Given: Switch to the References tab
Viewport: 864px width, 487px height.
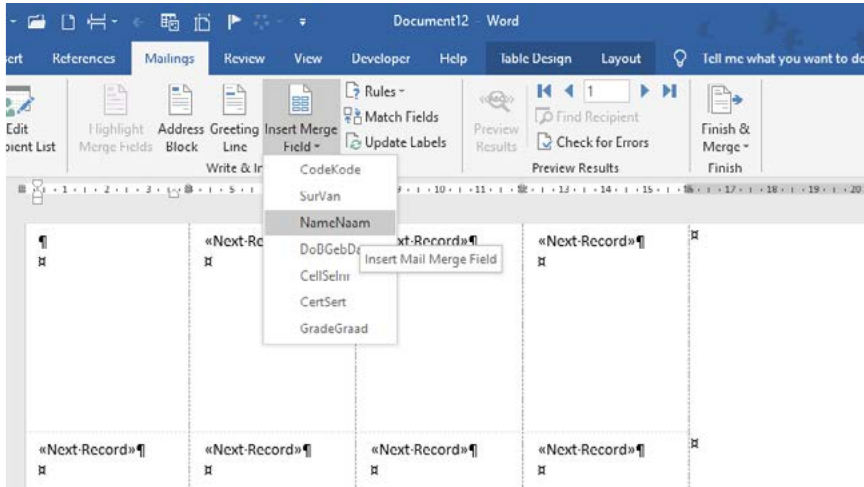Looking at the screenshot, I should tap(84, 58).
